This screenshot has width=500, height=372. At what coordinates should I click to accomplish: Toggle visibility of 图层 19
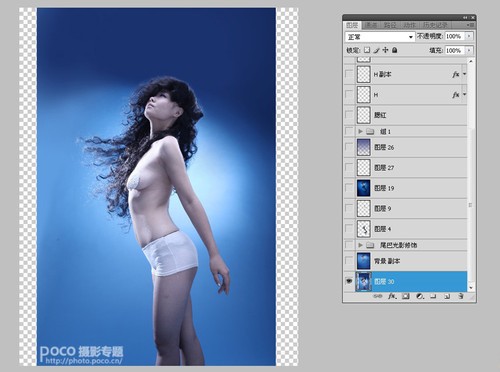tap(349, 188)
